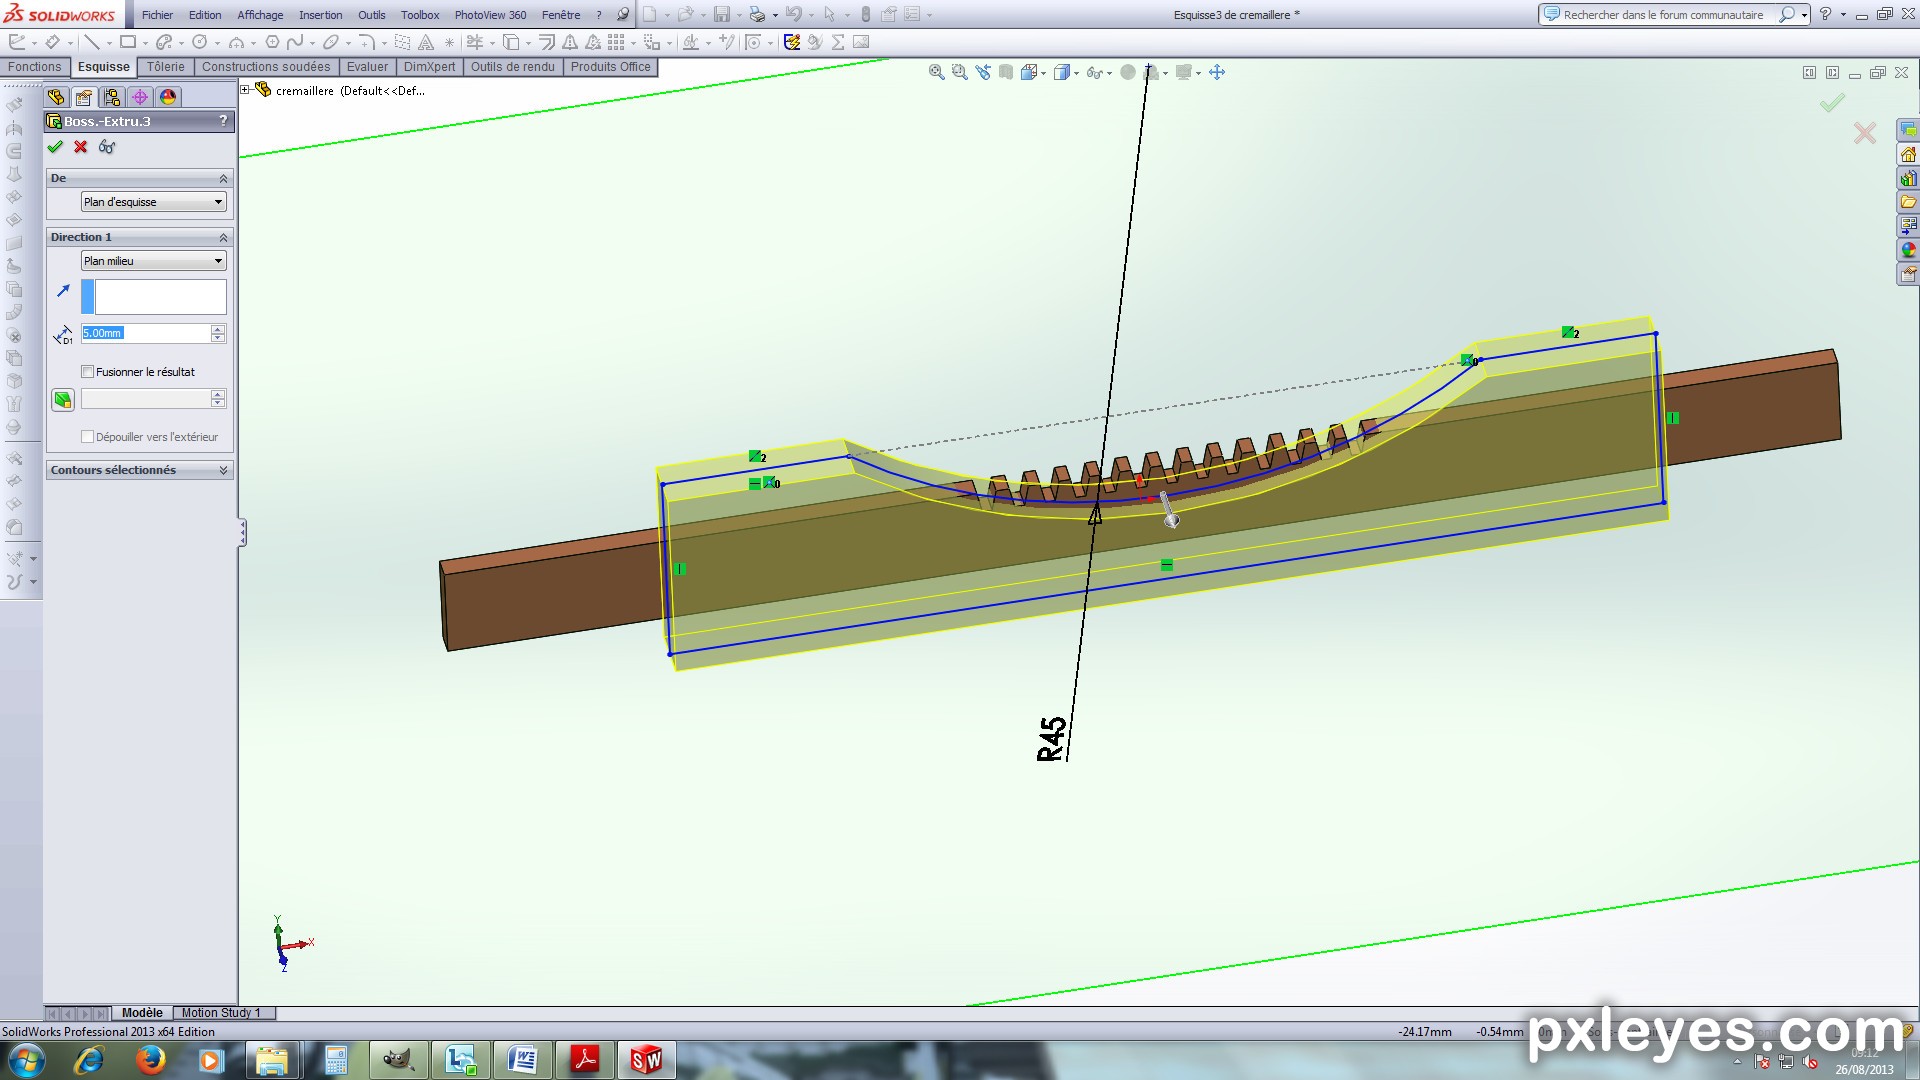Open SolidWorks Resources home task pane
This screenshot has height=1080, width=1920.
click(x=1908, y=155)
